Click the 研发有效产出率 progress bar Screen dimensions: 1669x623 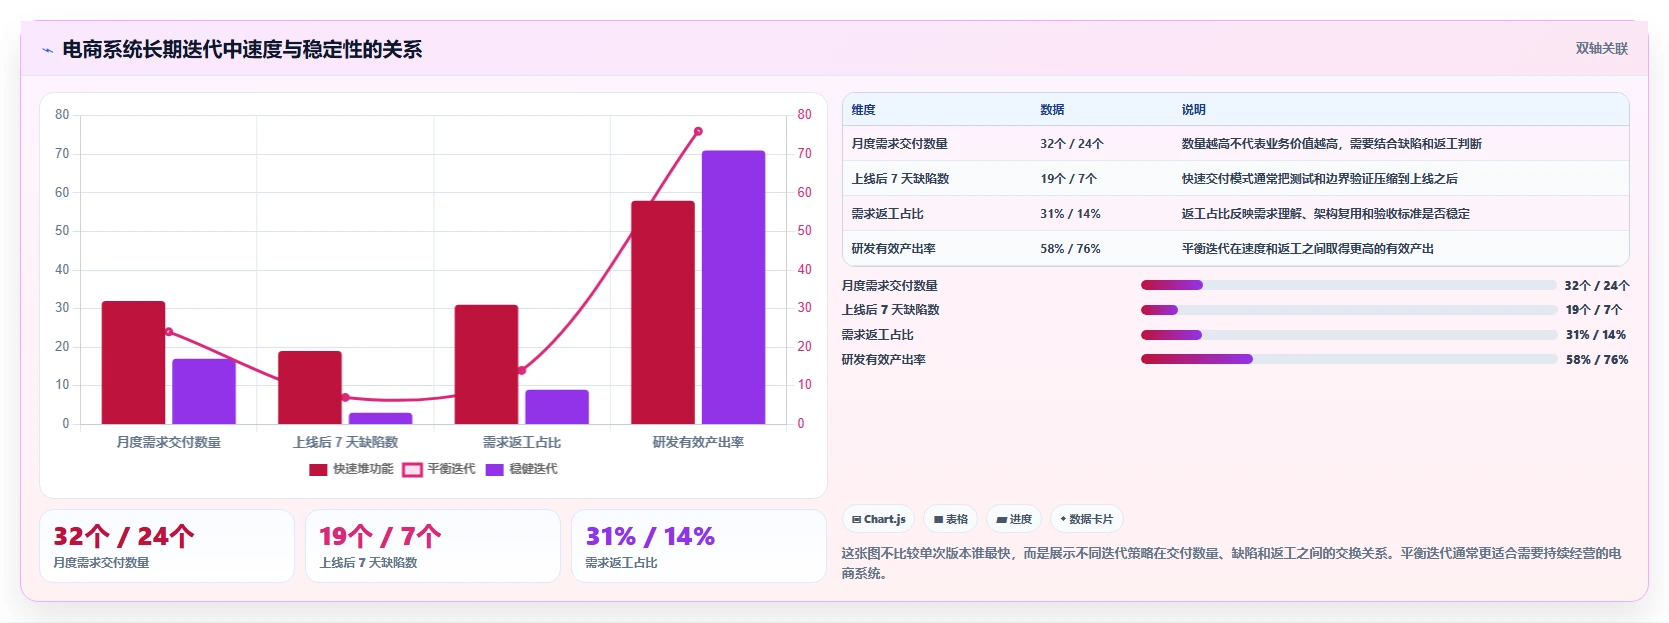coord(1349,359)
